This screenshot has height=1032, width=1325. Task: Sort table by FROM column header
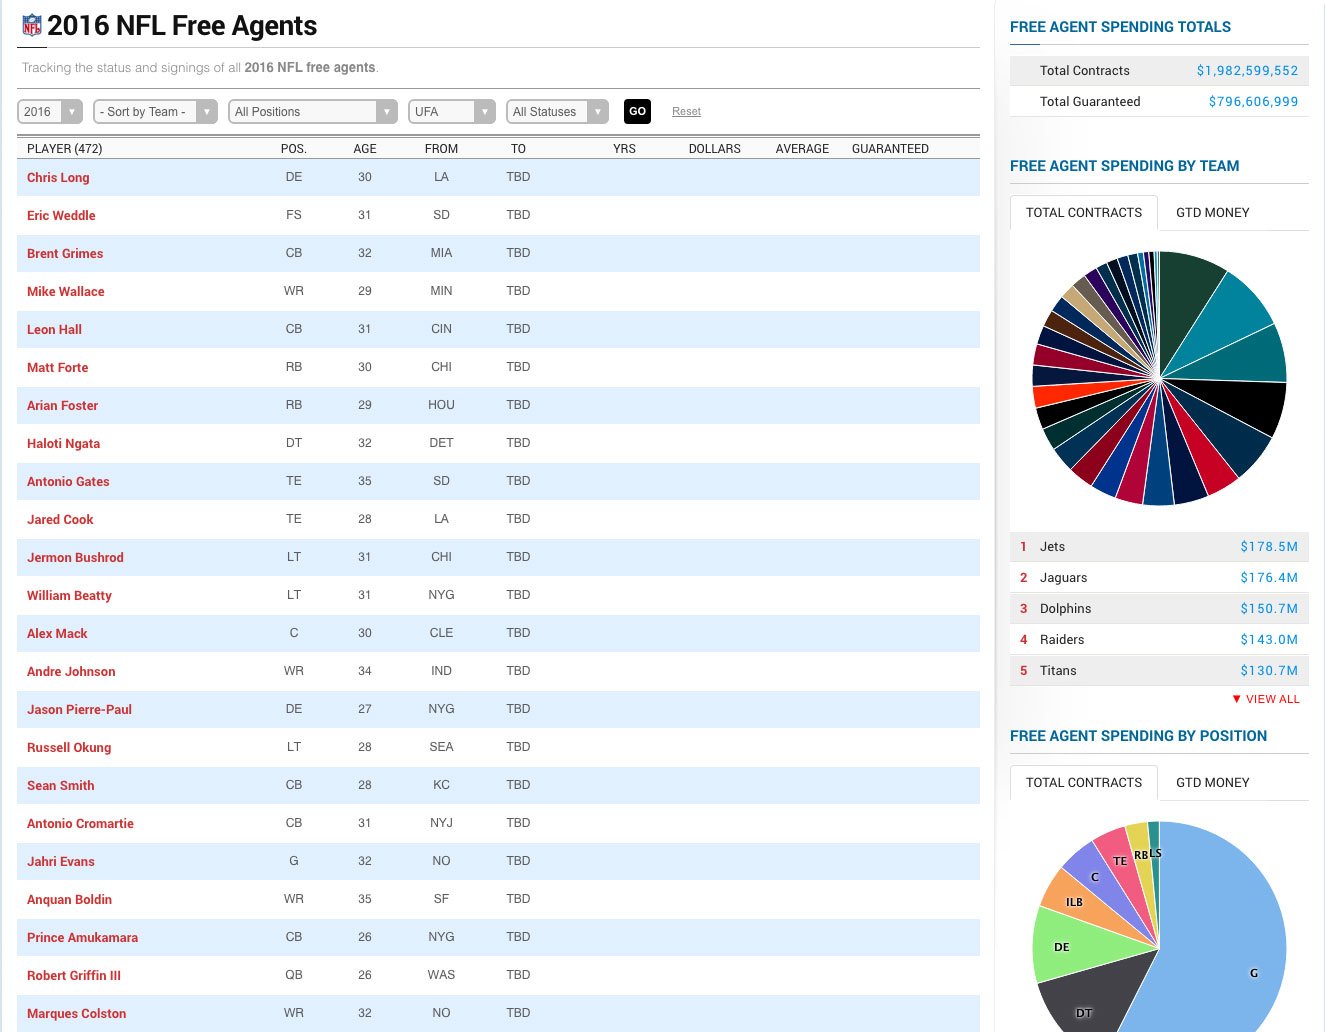(441, 148)
